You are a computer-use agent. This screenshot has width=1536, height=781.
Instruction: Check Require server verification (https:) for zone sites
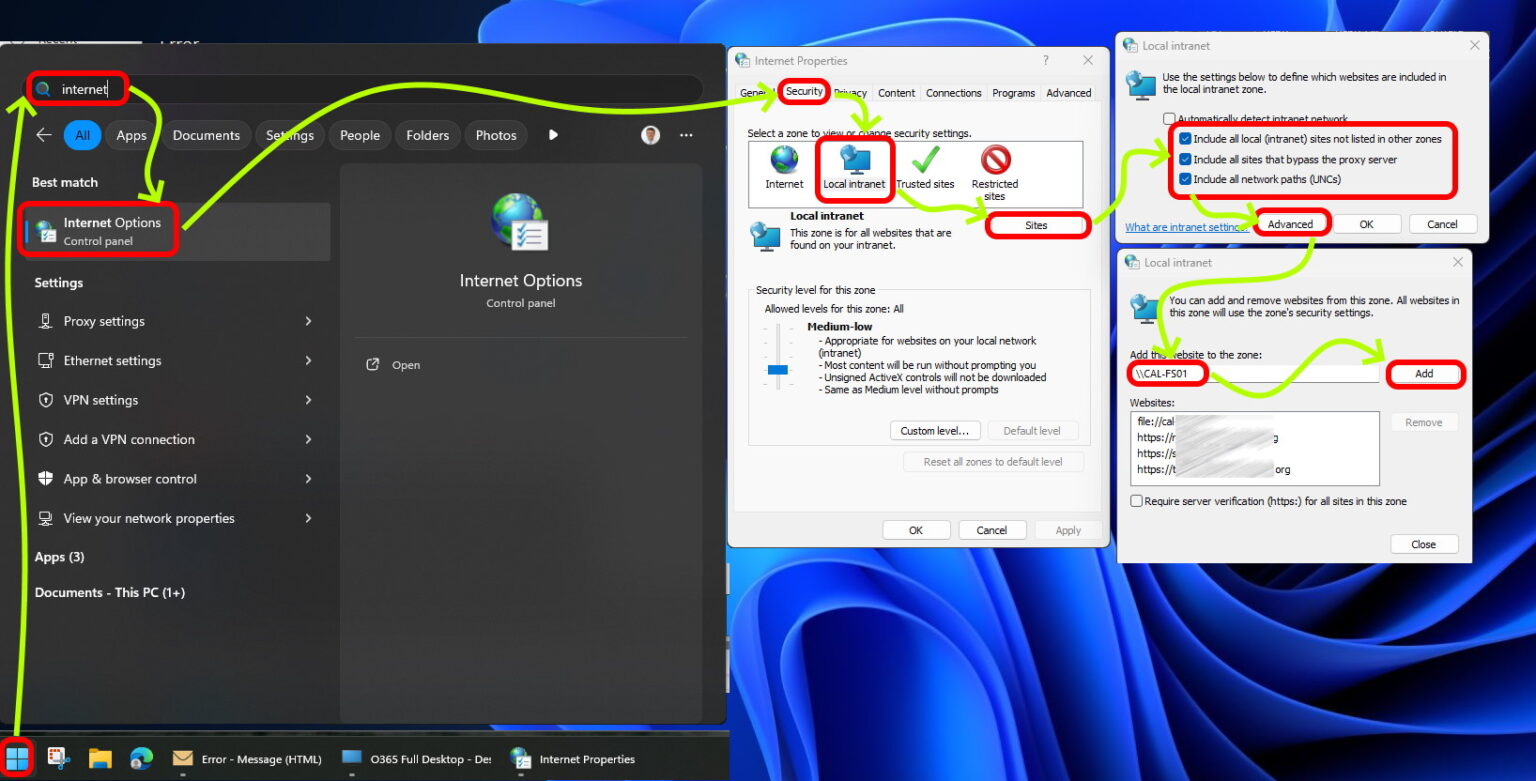[1136, 501]
